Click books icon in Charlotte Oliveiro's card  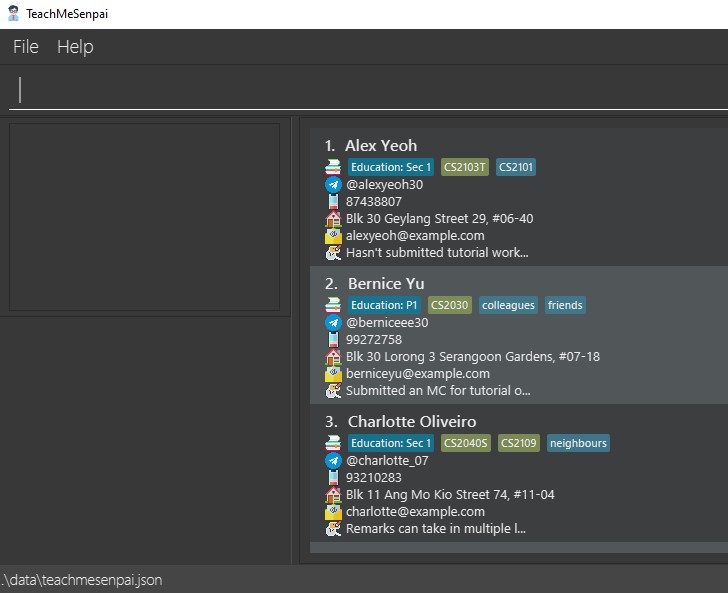(333, 443)
